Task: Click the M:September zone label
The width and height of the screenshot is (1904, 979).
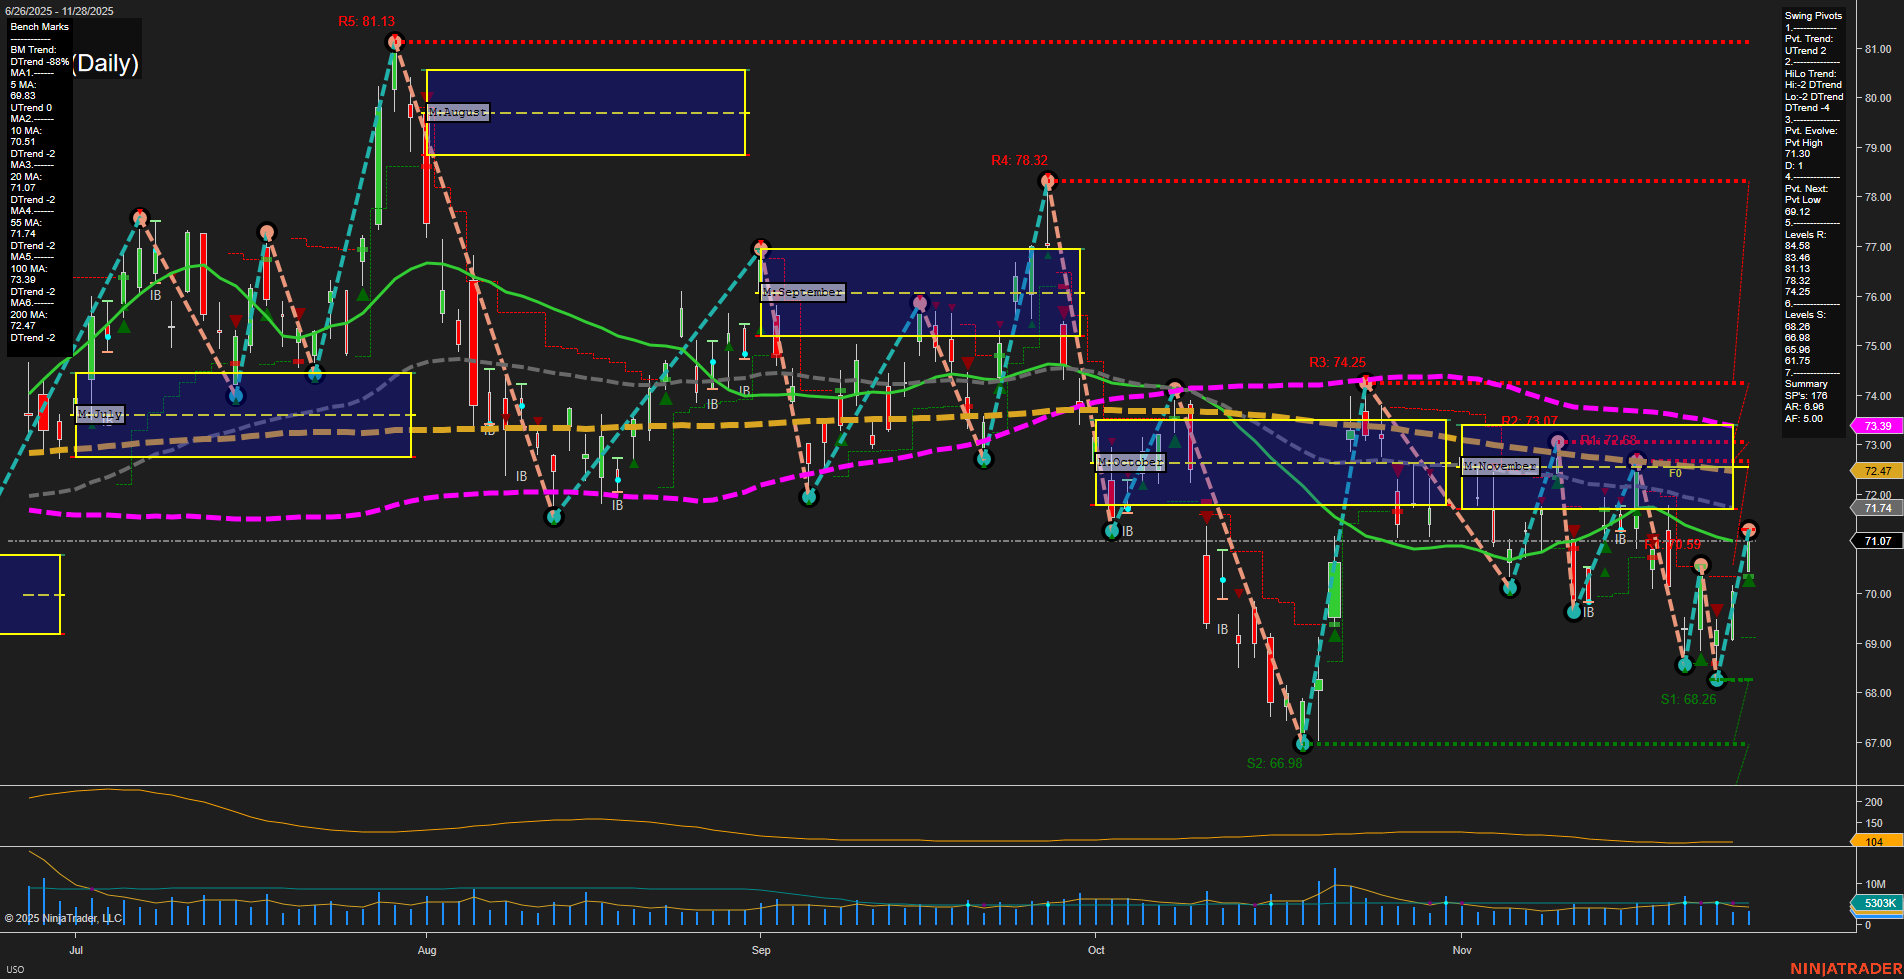Action: pos(803,292)
